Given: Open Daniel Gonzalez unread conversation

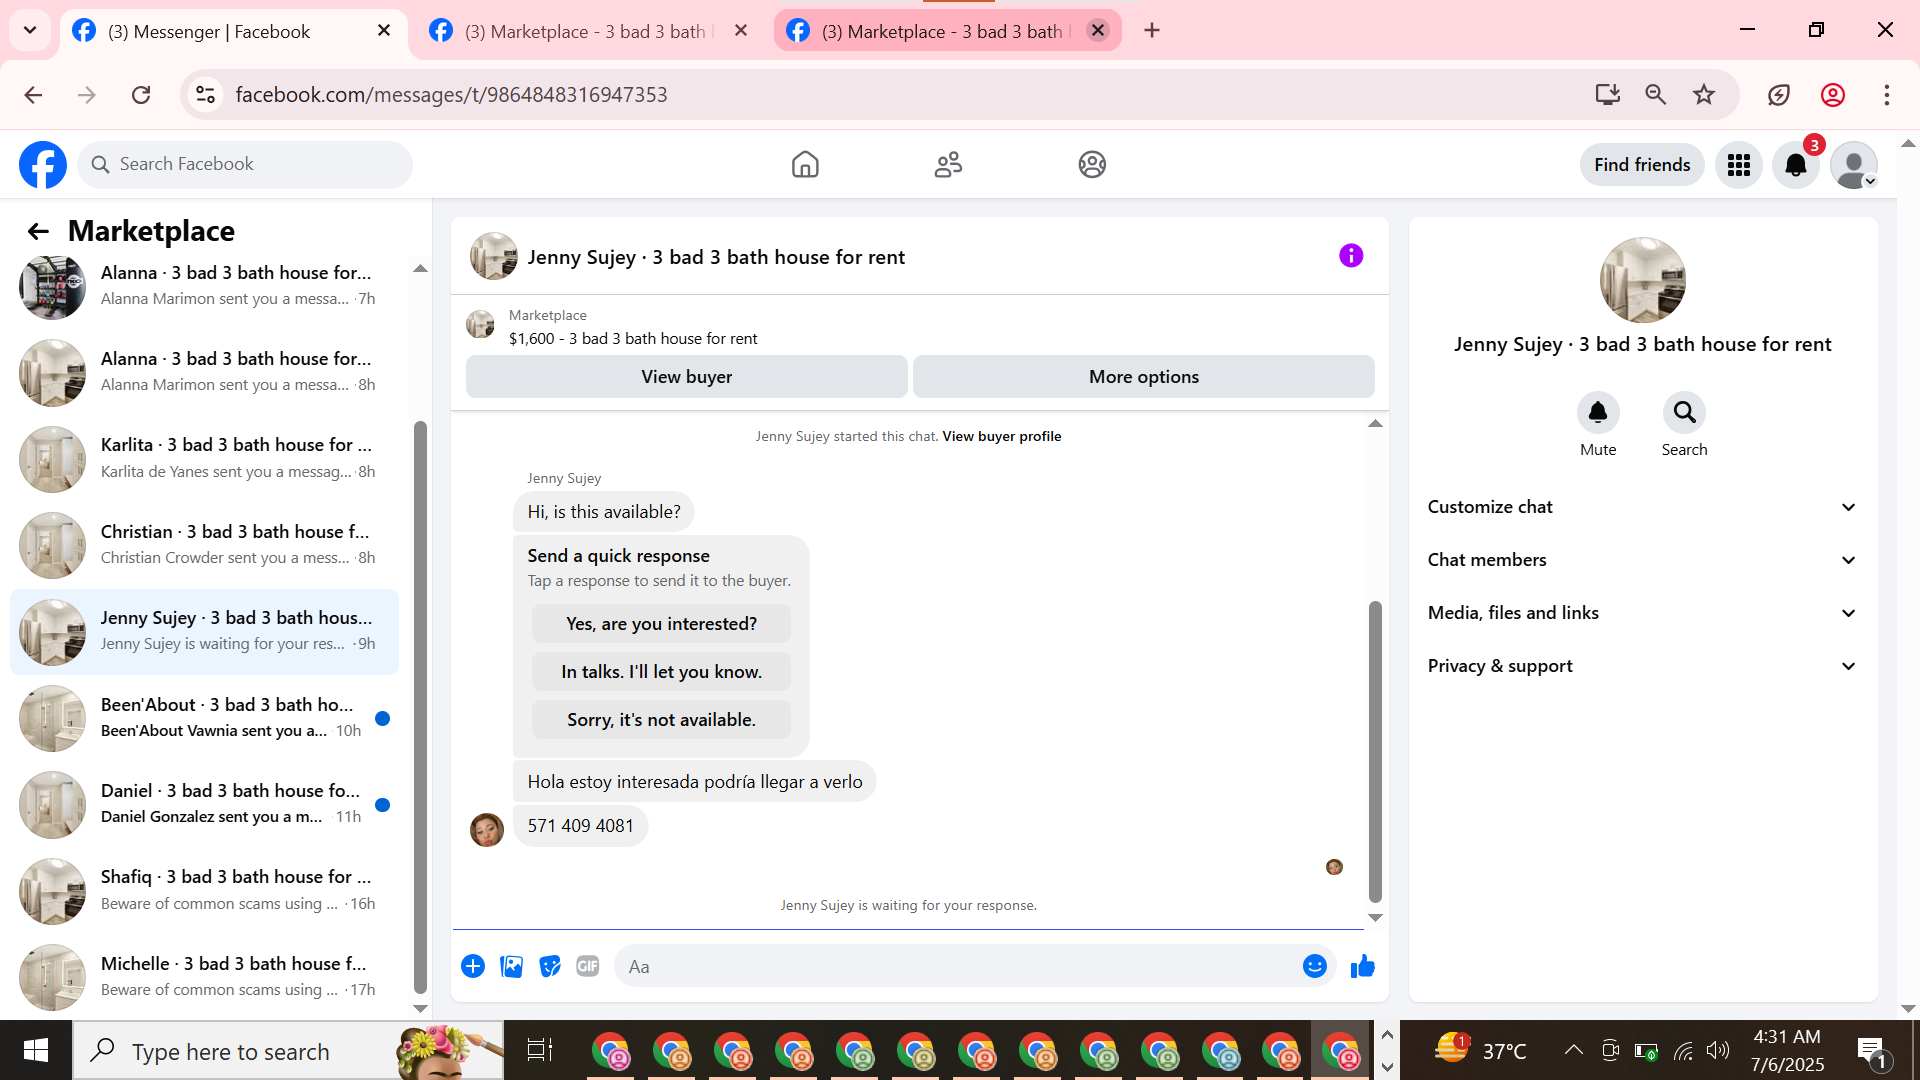Looking at the screenshot, I should [x=205, y=804].
